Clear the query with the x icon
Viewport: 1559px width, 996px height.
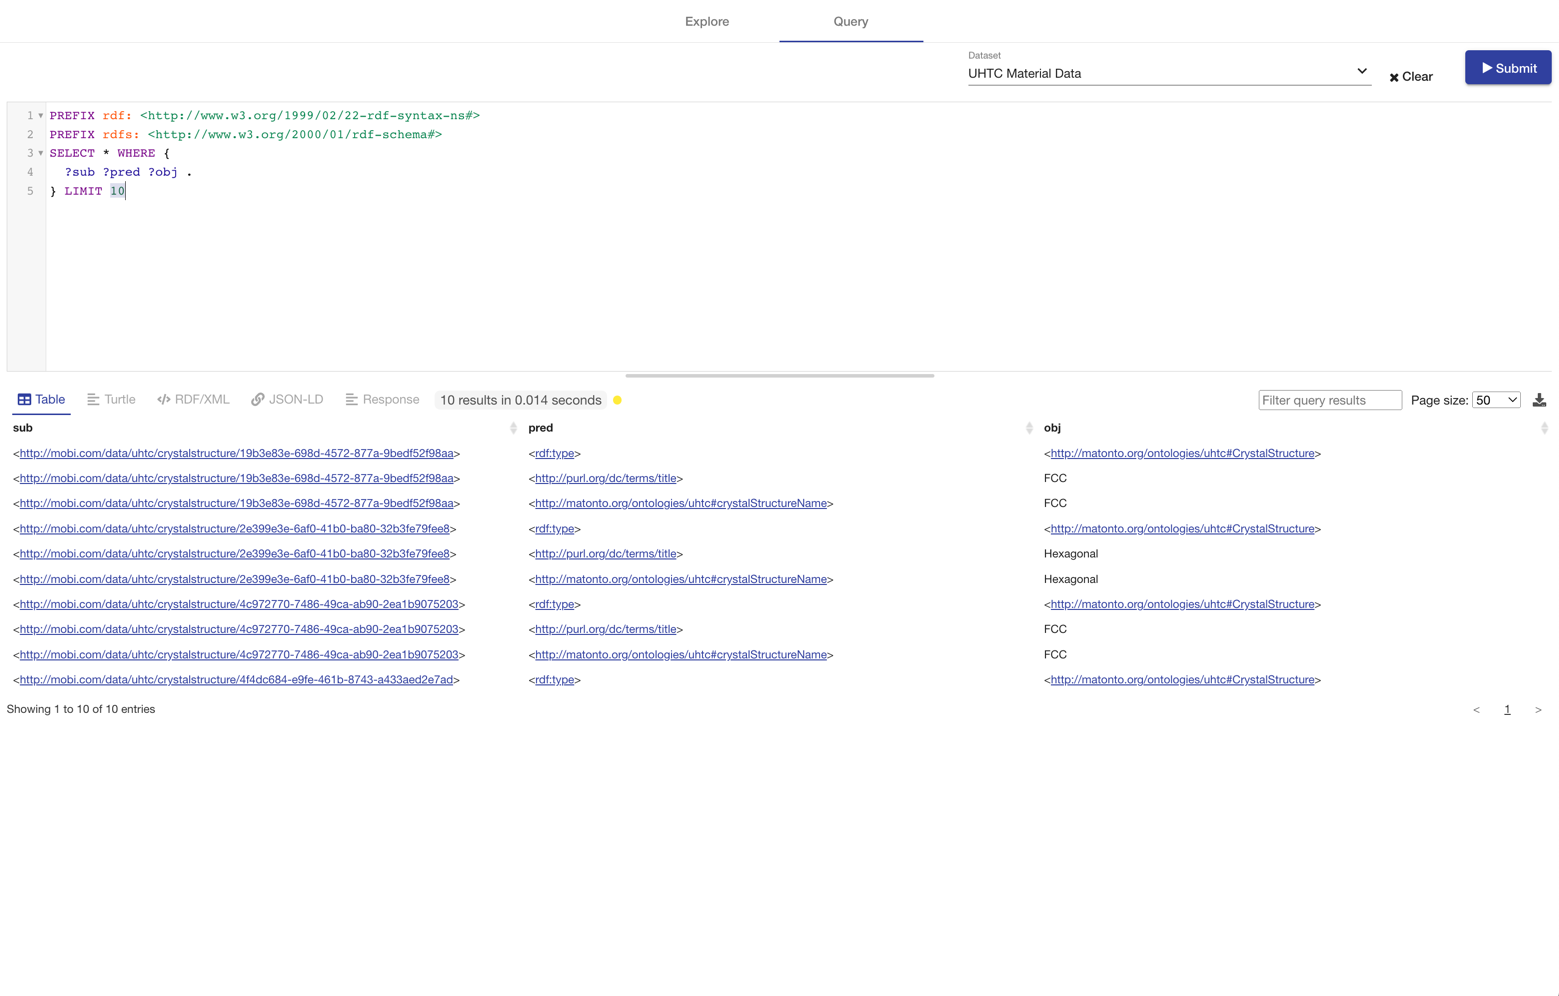(x=1394, y=77)
